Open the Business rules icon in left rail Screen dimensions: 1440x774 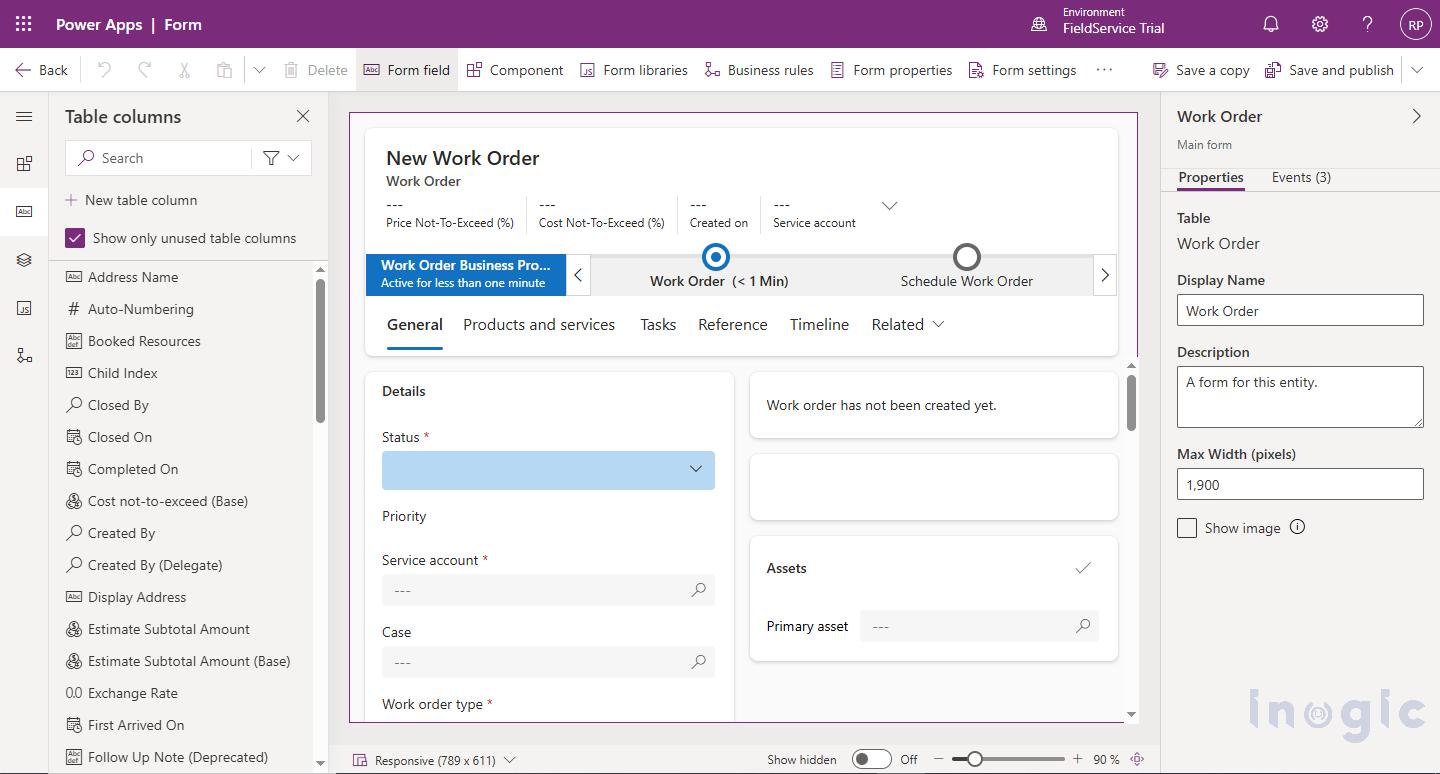tap(24, 356)
